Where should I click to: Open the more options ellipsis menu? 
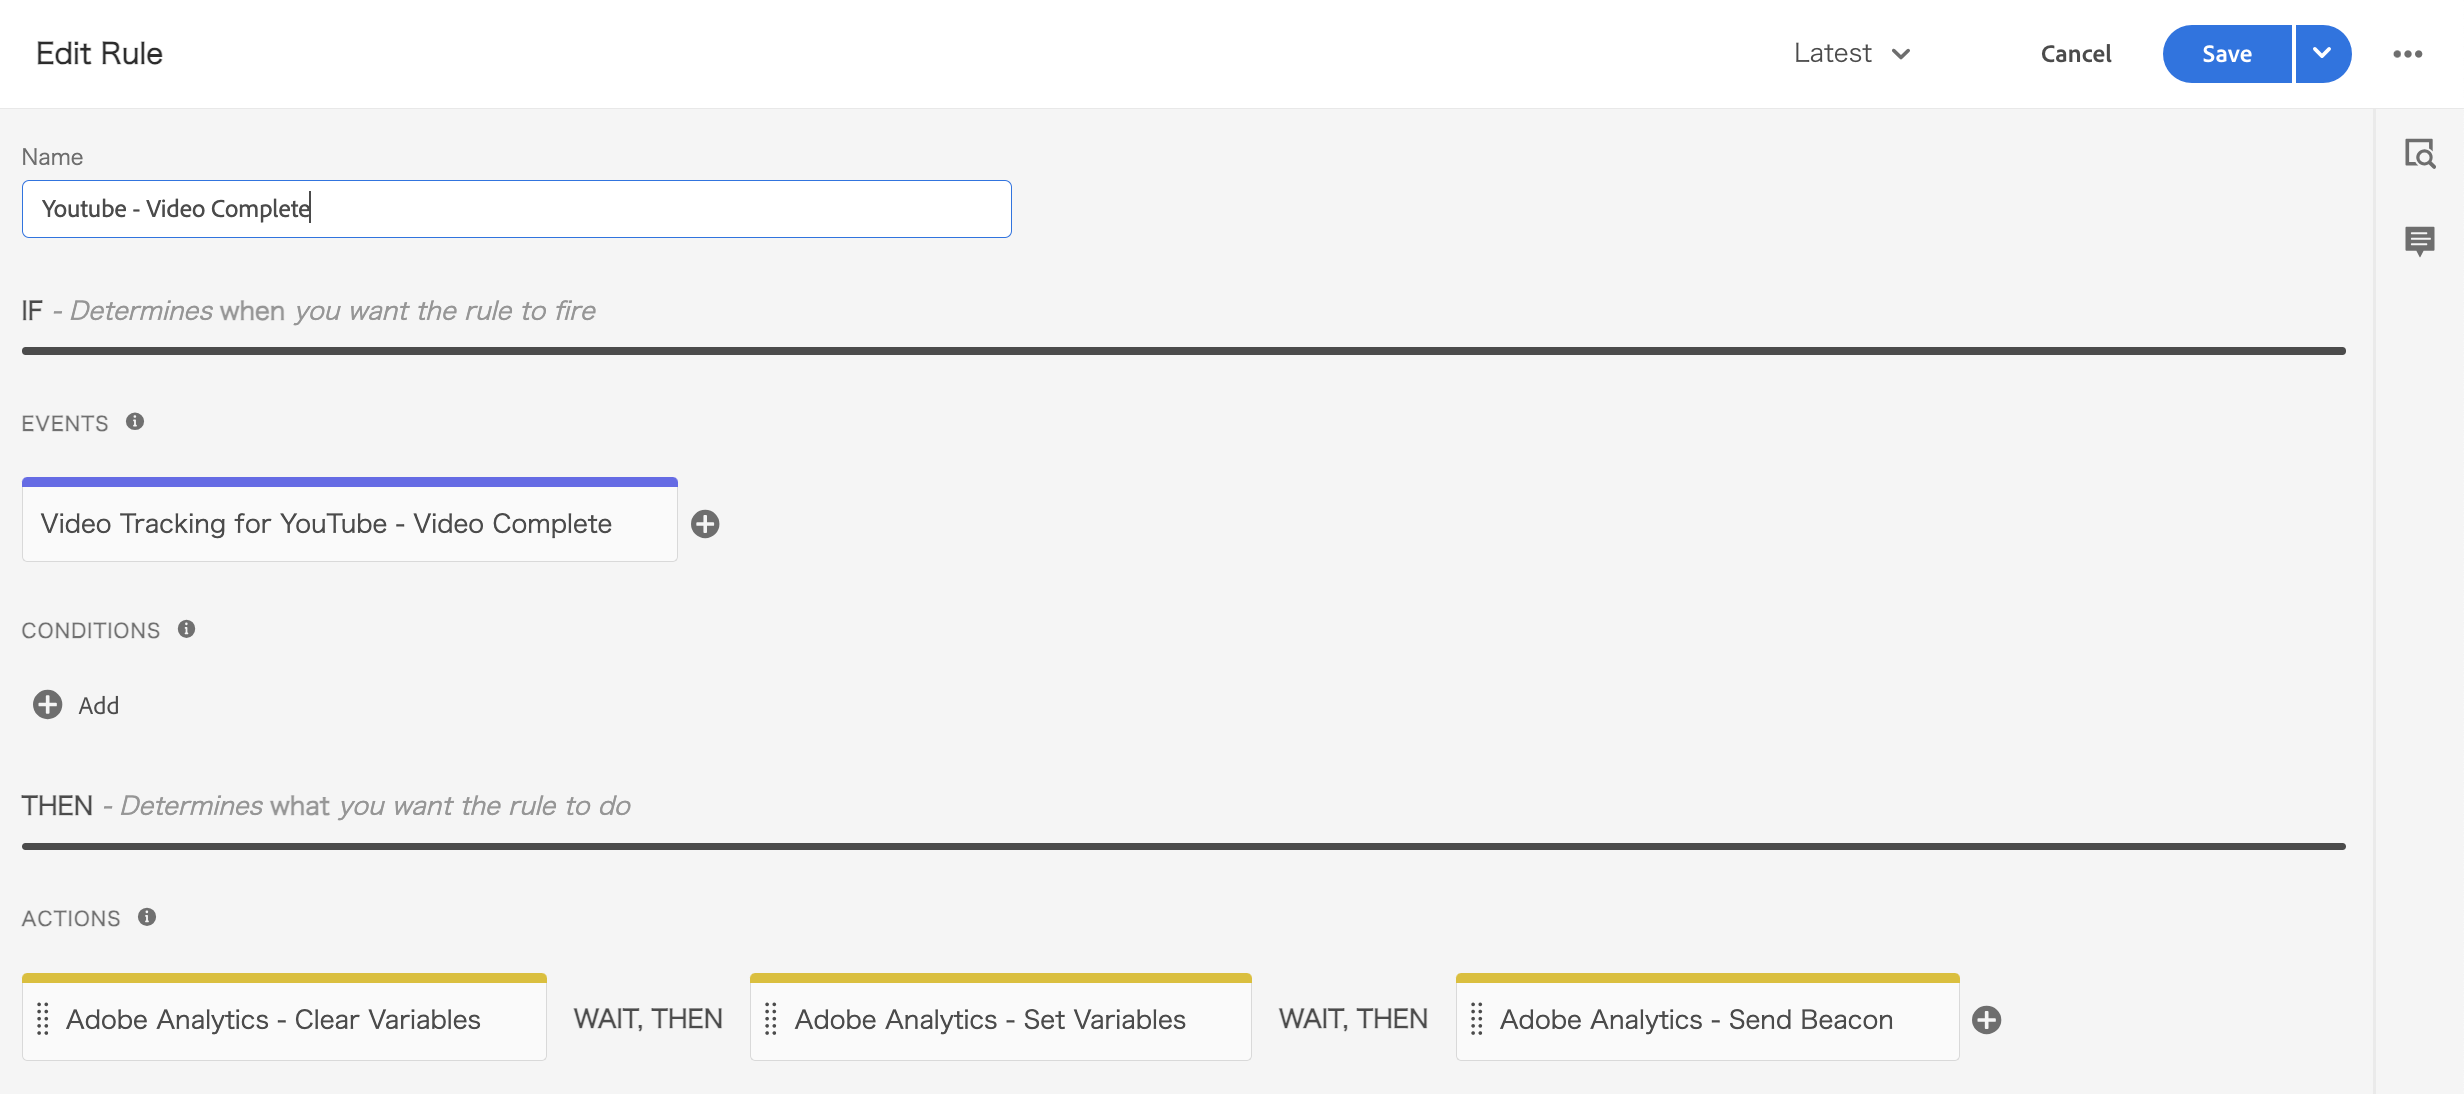tap(2408, 53)
